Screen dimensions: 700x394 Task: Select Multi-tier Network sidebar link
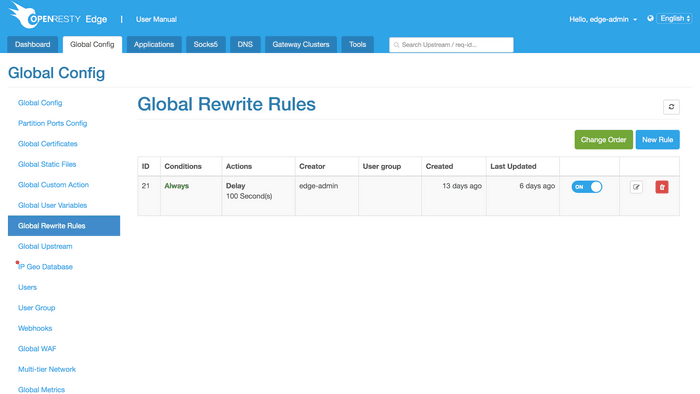pos(47,369)
